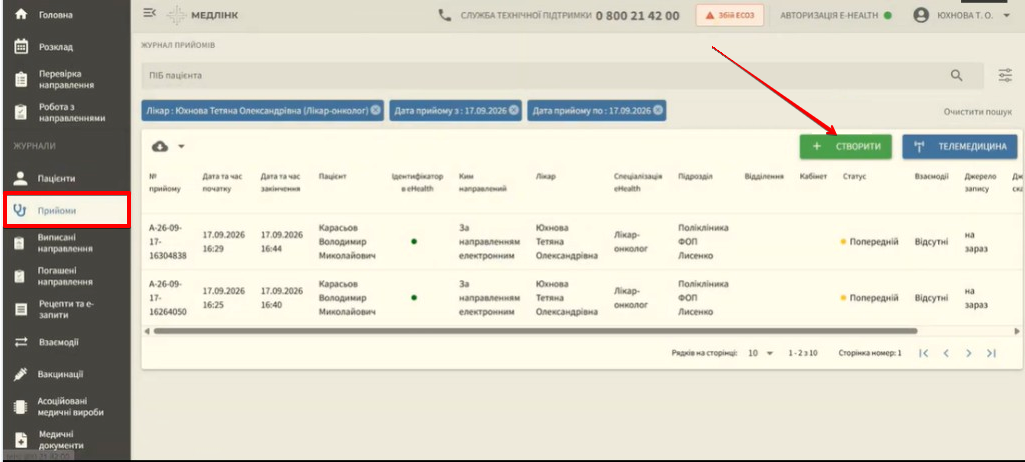Click the calendar icon beside Розклад

coord(21,47)
